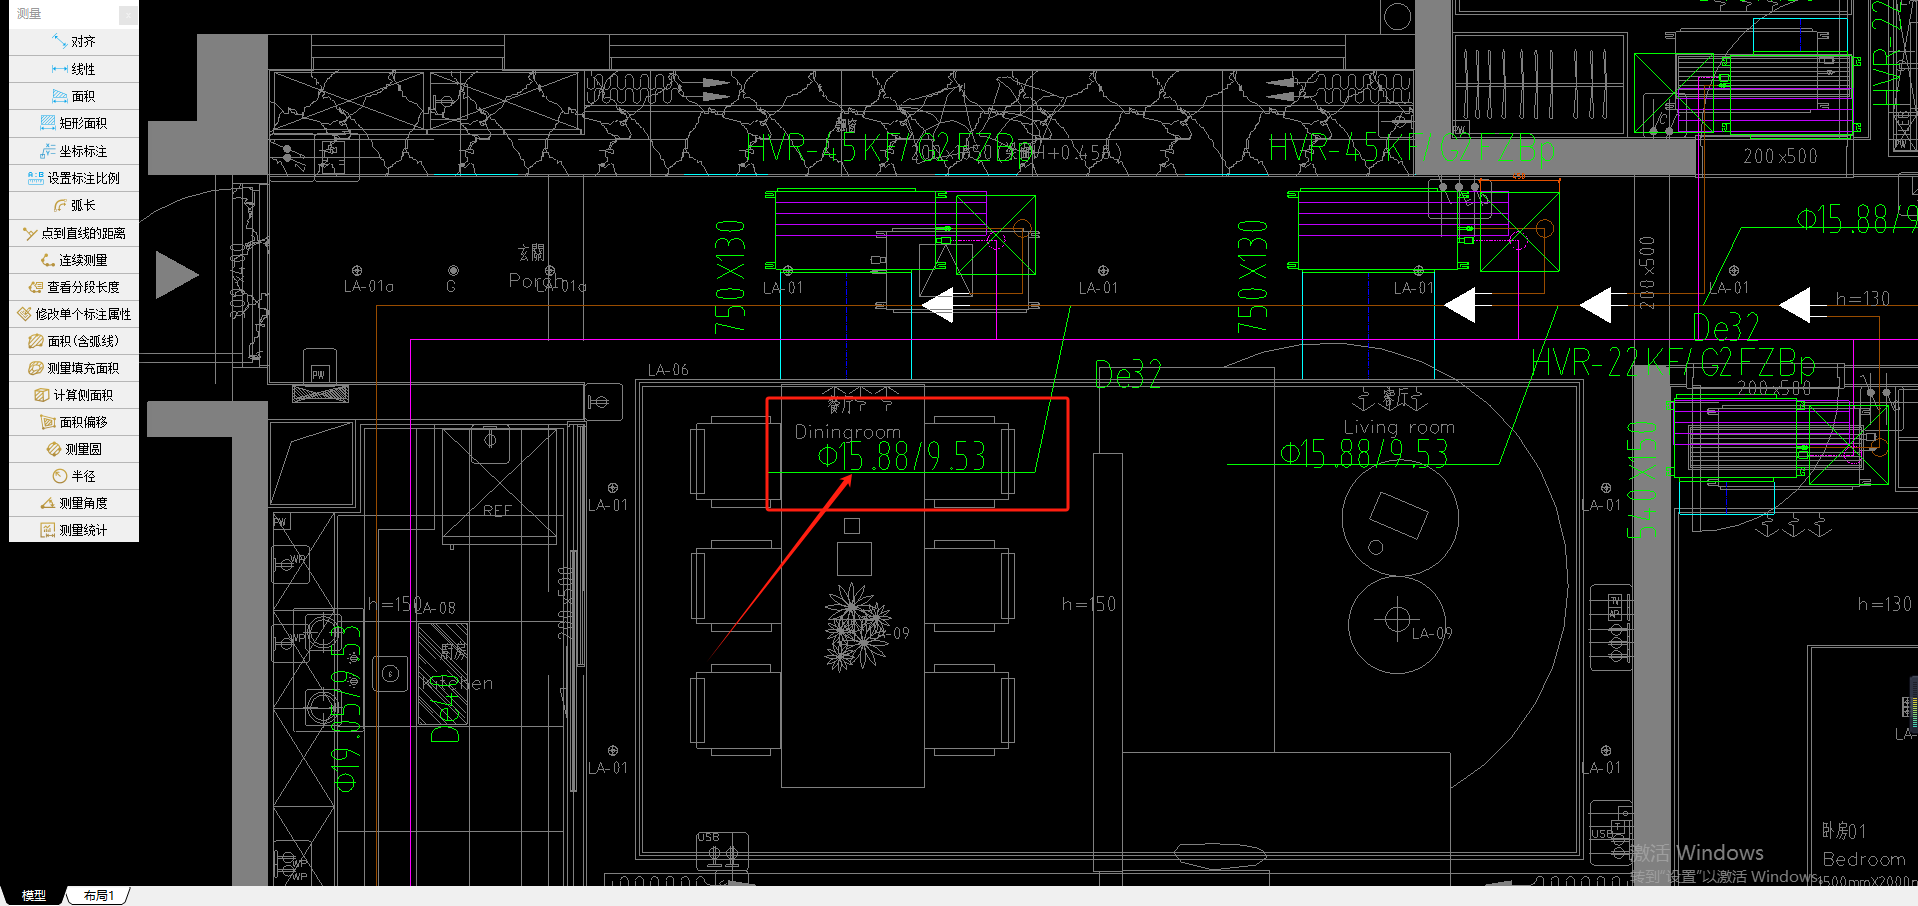Click the LA-08 label in kitchen
Image resolution: width=1918 pixels, height=906 pixels.
(x=434, y=608)
